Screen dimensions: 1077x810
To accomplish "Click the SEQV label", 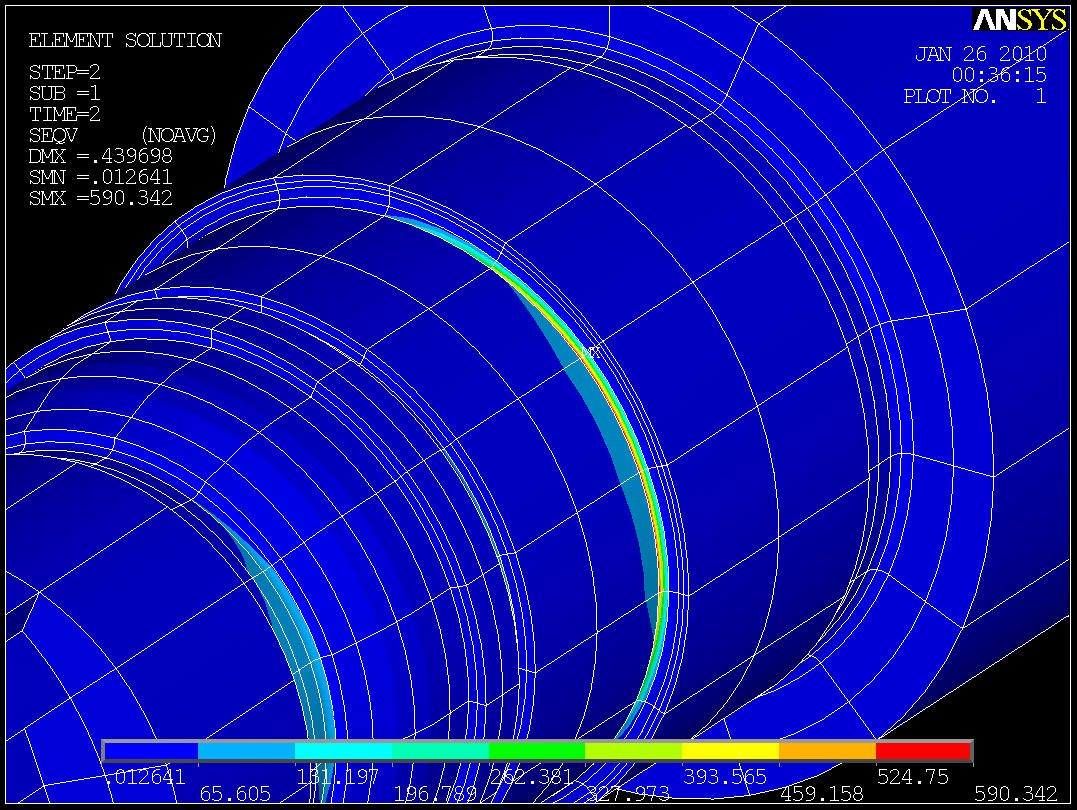I will point(53,135).
